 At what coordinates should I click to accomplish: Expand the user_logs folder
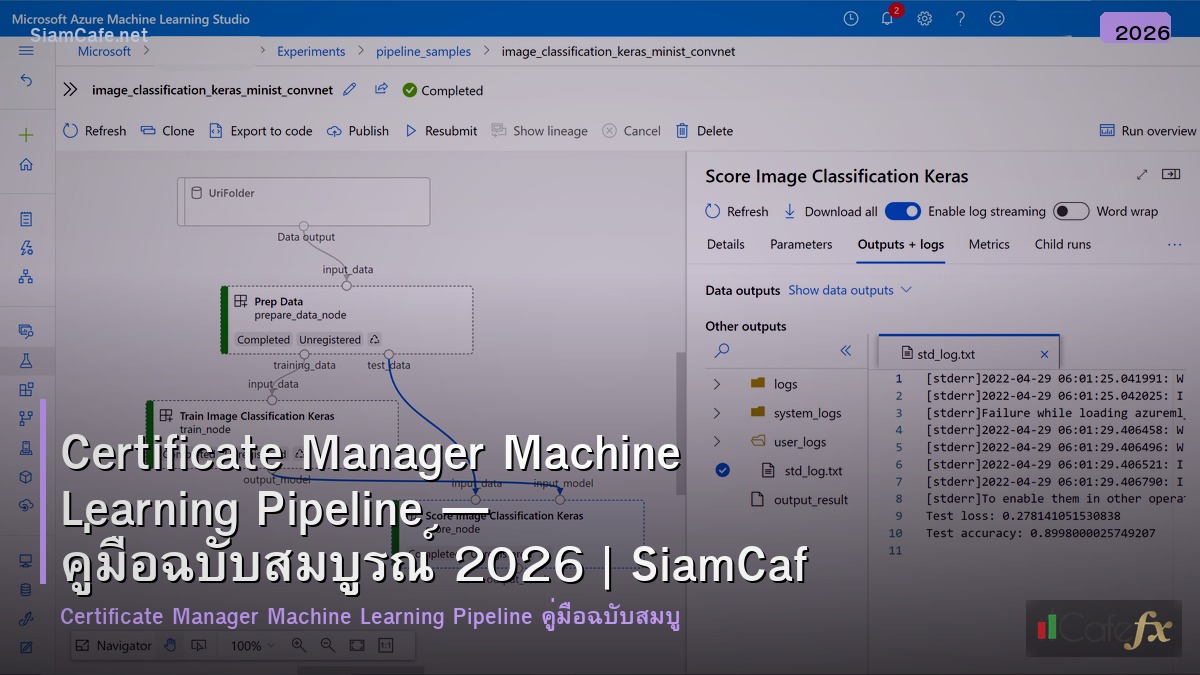(718, 441)
